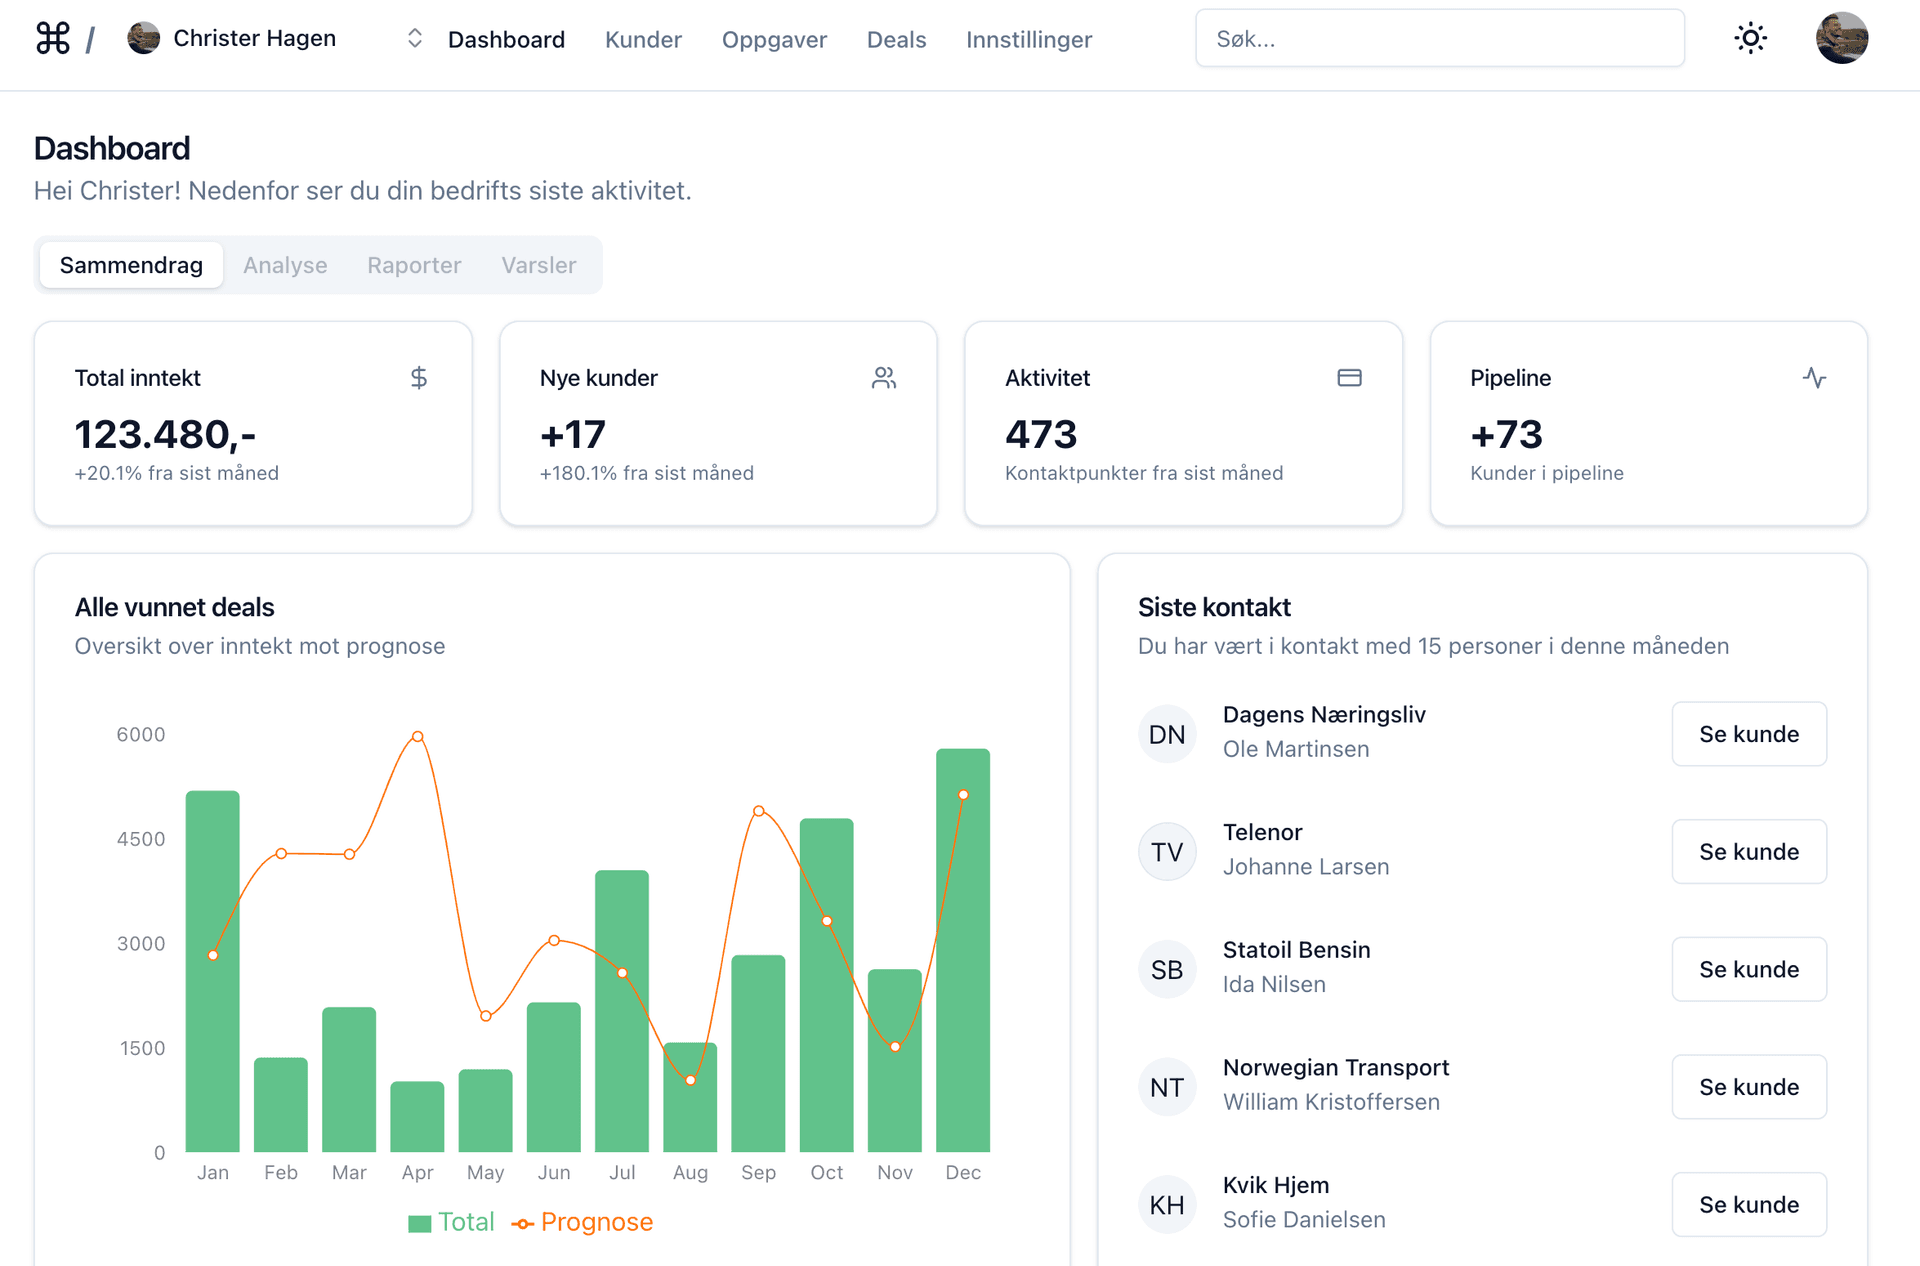Click the TV avatar for Telenor
Viewport: 1920px width, 1266px height.
1167,852
